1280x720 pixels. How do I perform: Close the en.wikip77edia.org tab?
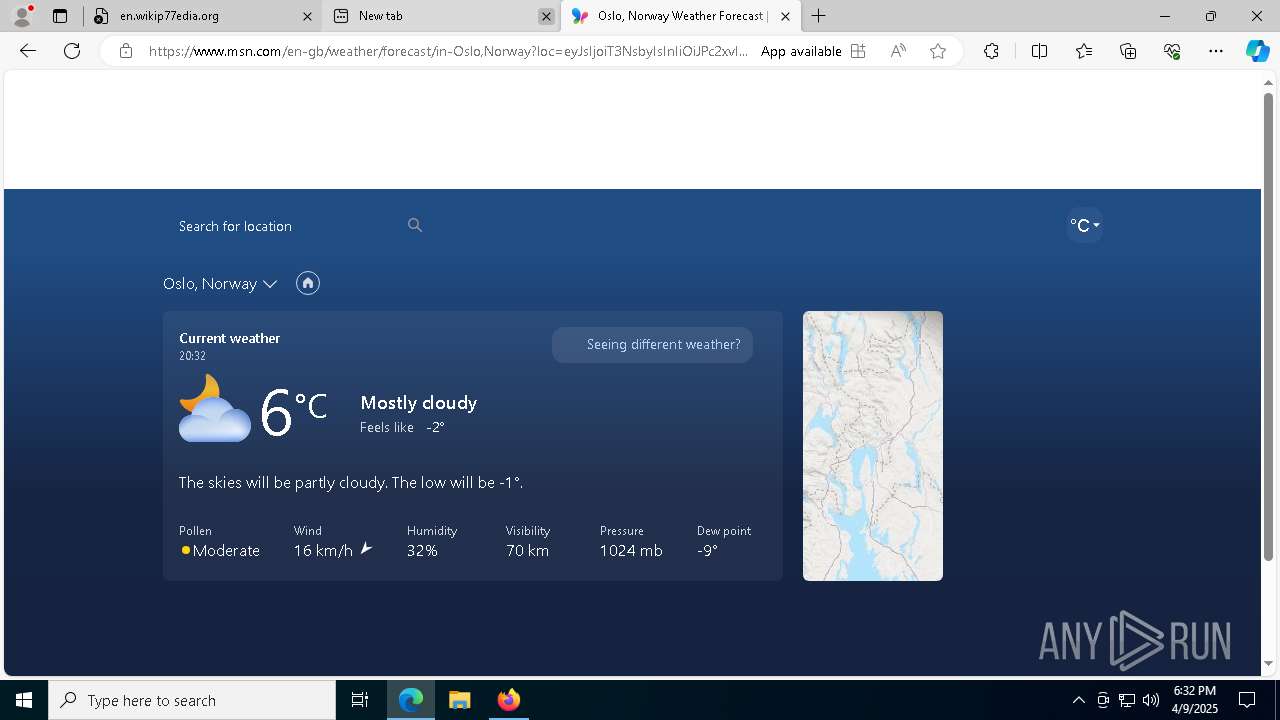coord(307,16)
